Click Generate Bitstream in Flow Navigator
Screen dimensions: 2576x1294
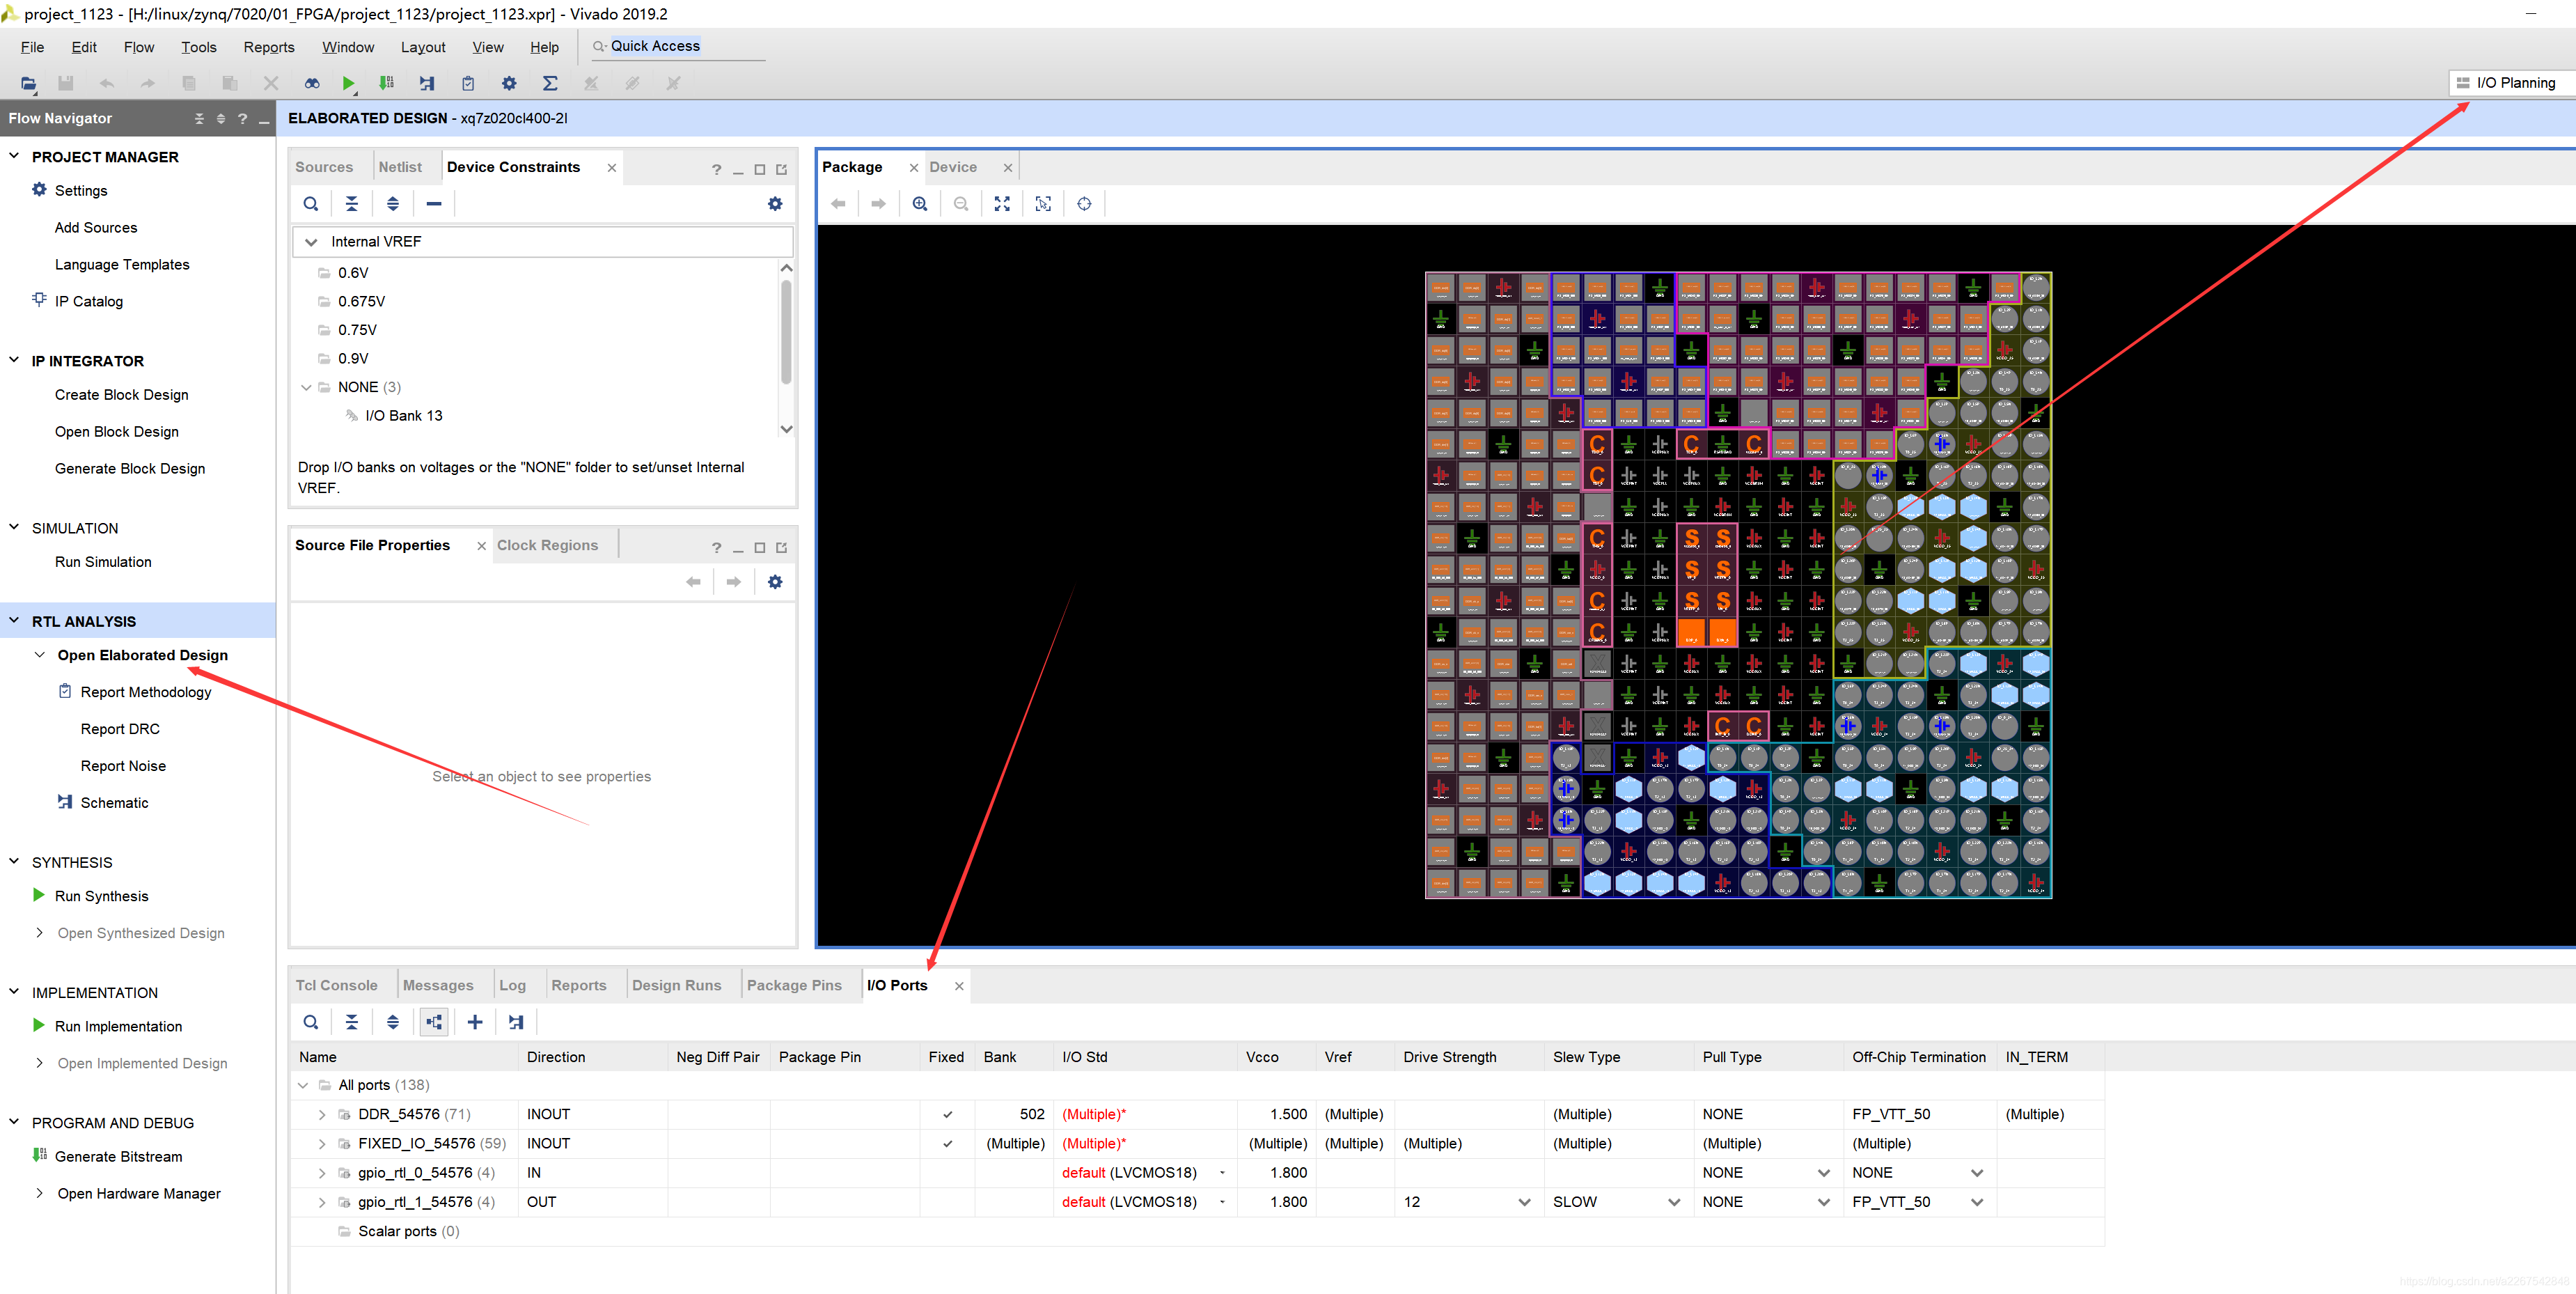click(118, 1156)
